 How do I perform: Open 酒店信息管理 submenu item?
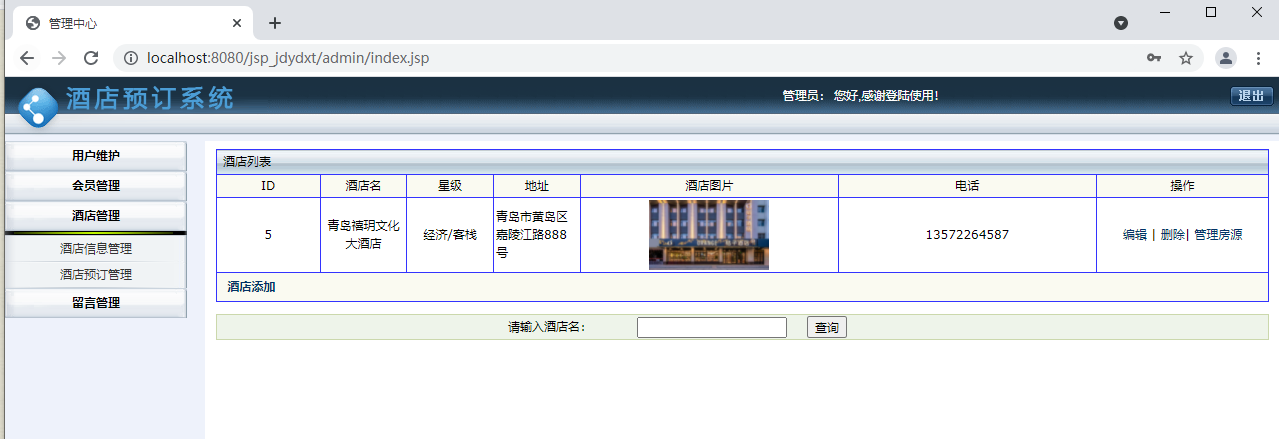click(96, 249)
